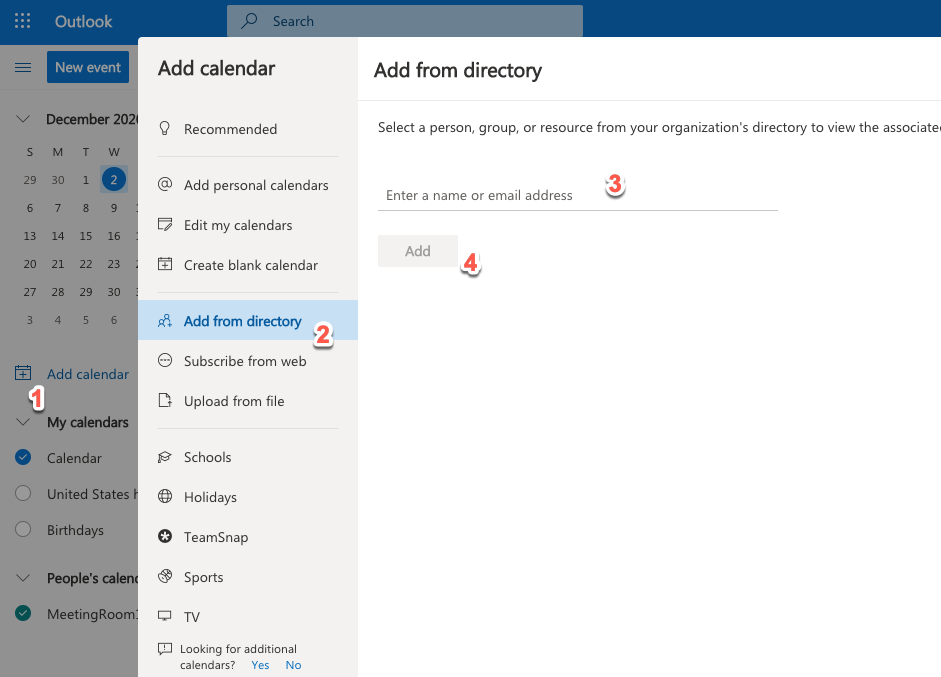Open the Schools calendars category
Image resolution: width=941 pixels, height=677 pixels.
248,457
